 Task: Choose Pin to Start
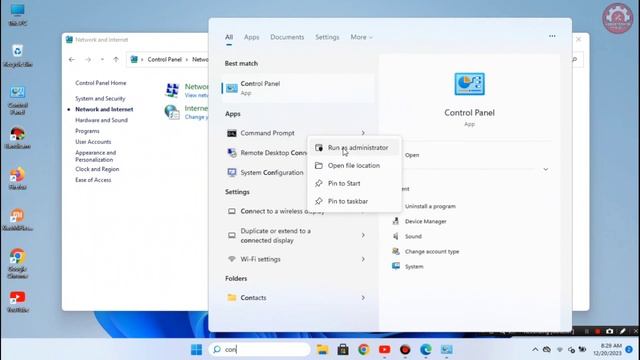(354, 184)
